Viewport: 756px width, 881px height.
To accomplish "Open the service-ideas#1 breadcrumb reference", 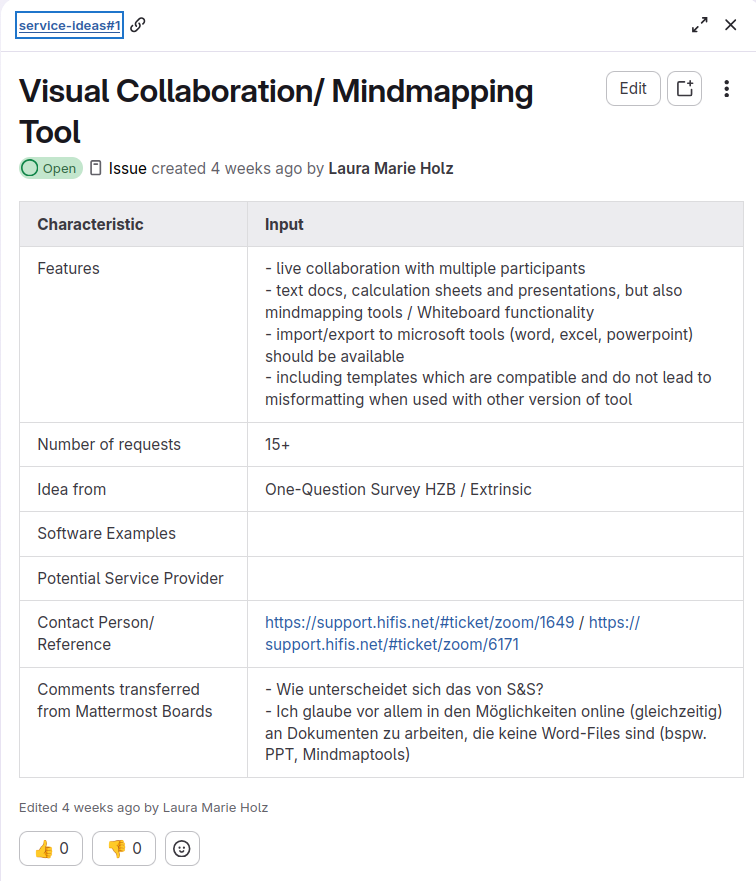I will [x=66, y=24].
